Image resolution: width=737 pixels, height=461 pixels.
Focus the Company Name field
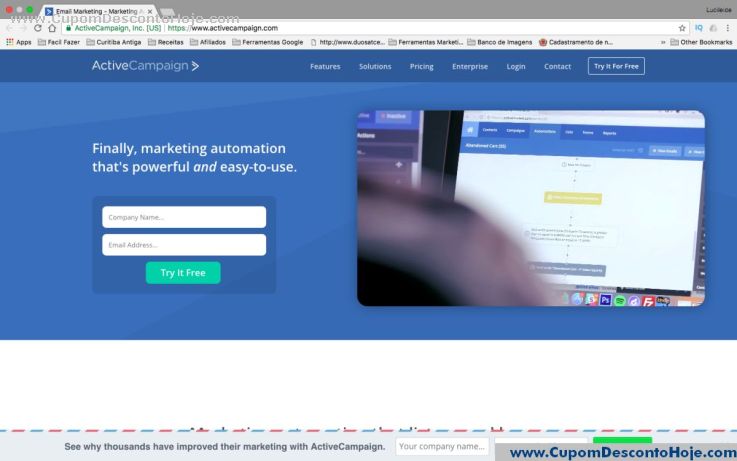click(184, 217)
